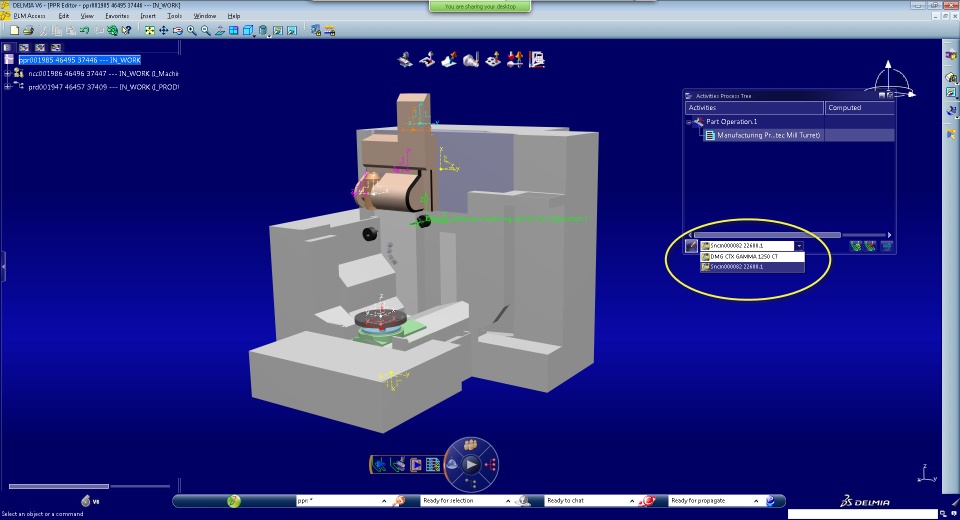The image size is (960, 520).
Task: Click the Computed column header
Action: (x=860, y=108)
